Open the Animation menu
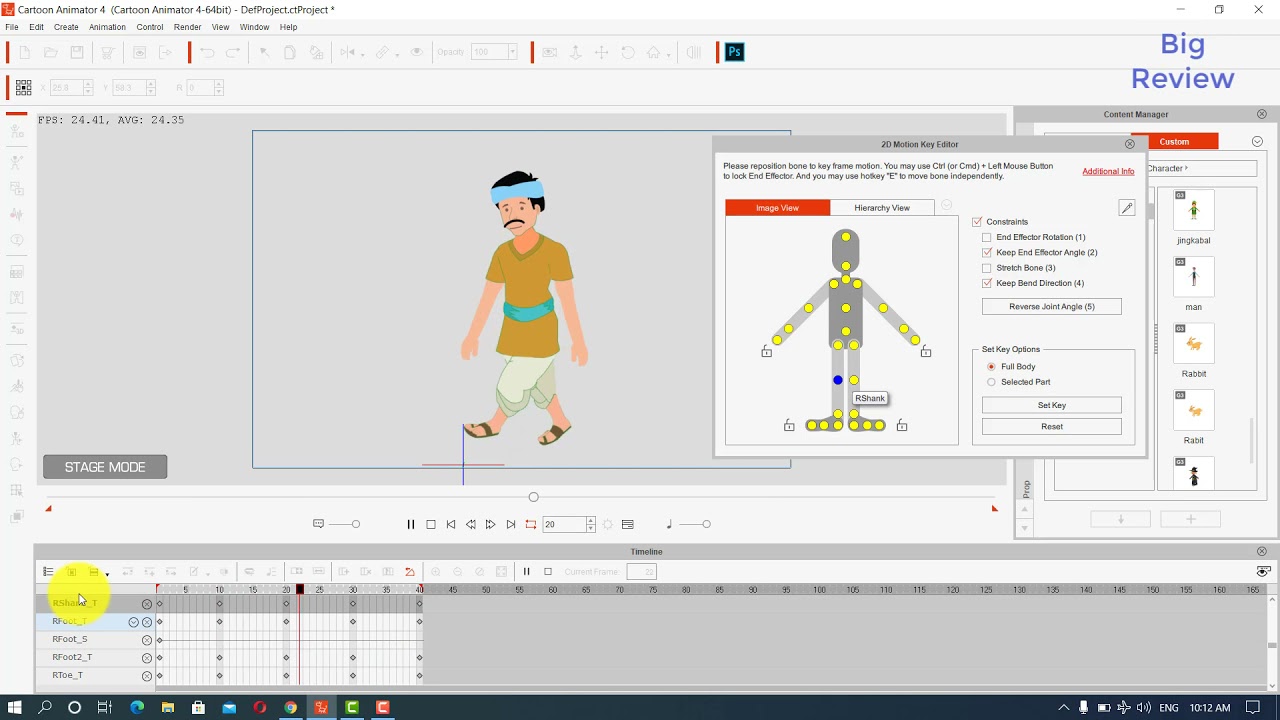The image size is (1280, 720). 107,27
